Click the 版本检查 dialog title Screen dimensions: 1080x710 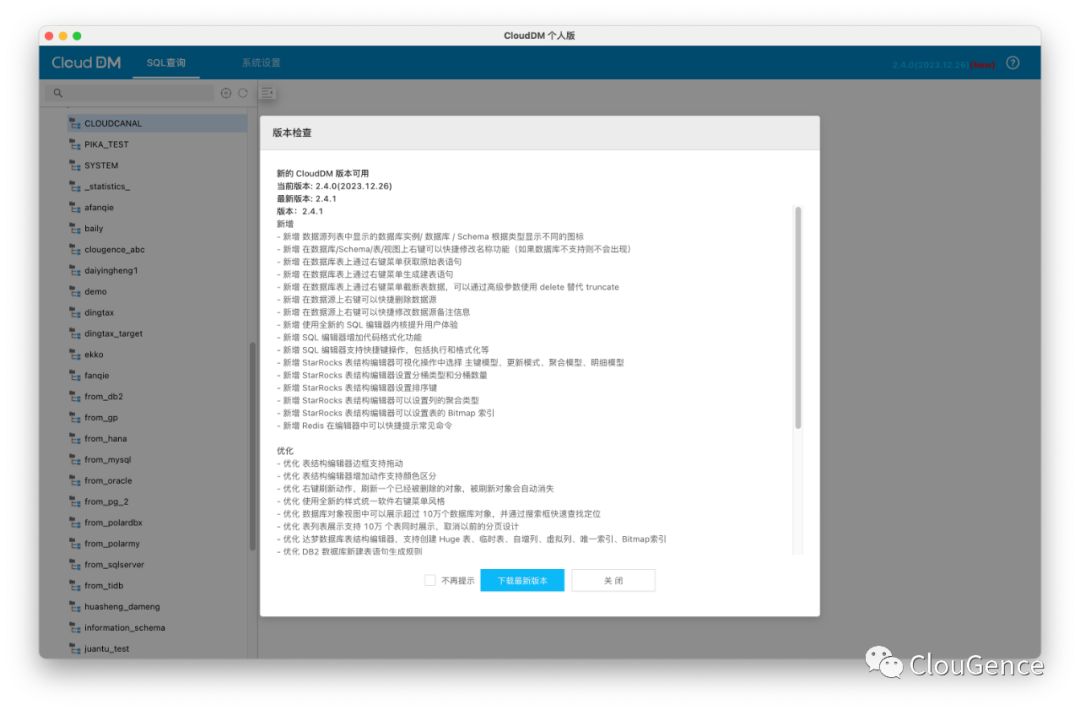coord(292,133)
